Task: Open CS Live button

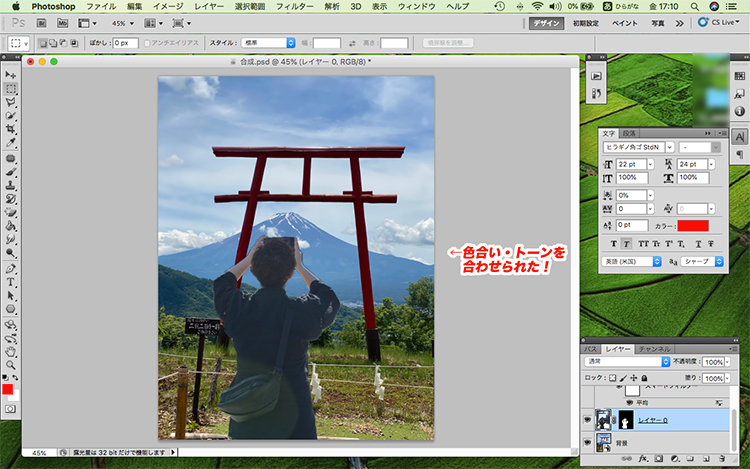Action: [718, 22]
